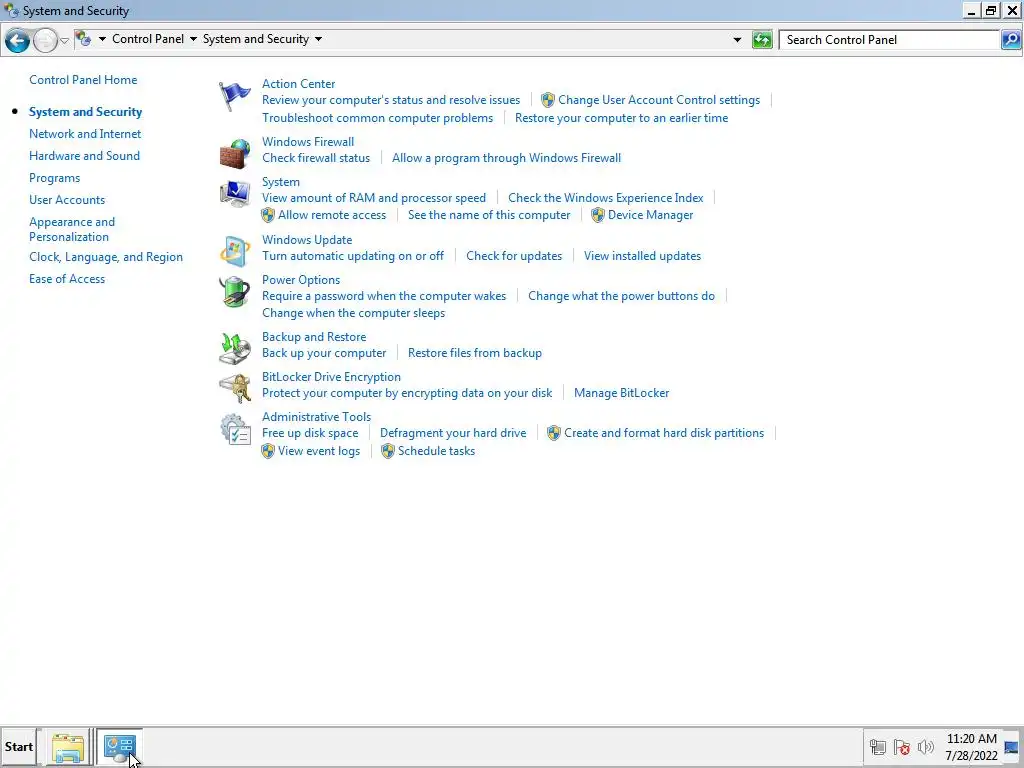This screenshot has width=1024, height=768.
Task: Open the Action Center tray flag icon
Action: (902, 747)
